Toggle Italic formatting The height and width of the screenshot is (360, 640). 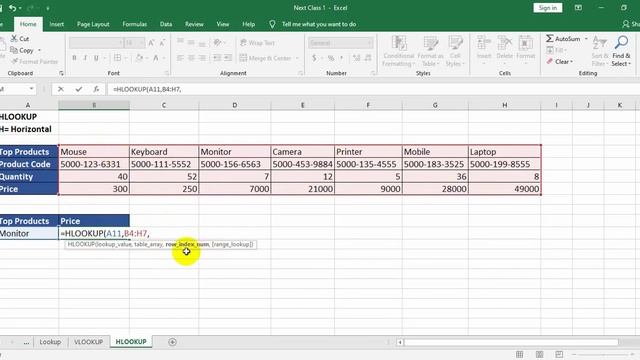[x=85, y=58]
